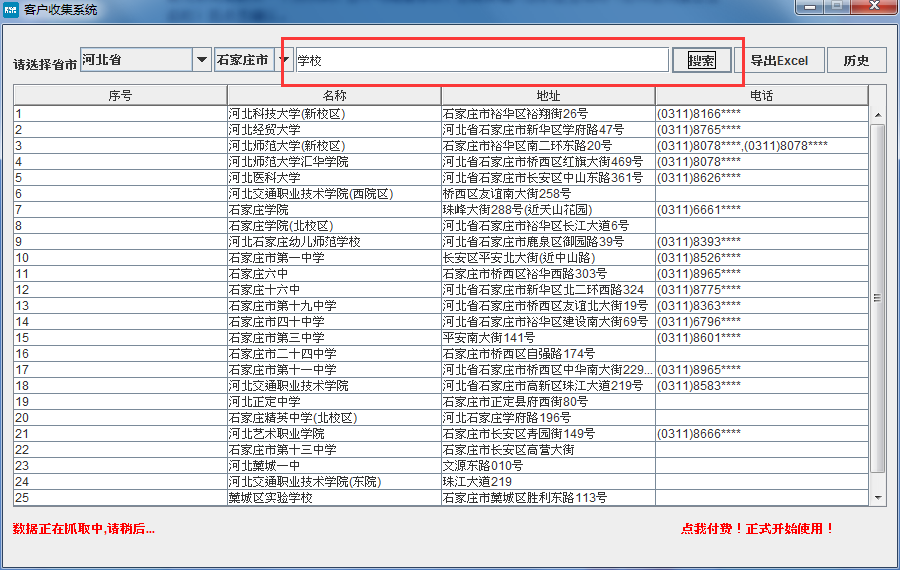The height and width of the screenshot is (570, 900).
Task: Click the 序号 column header
Action: (120, 95)
